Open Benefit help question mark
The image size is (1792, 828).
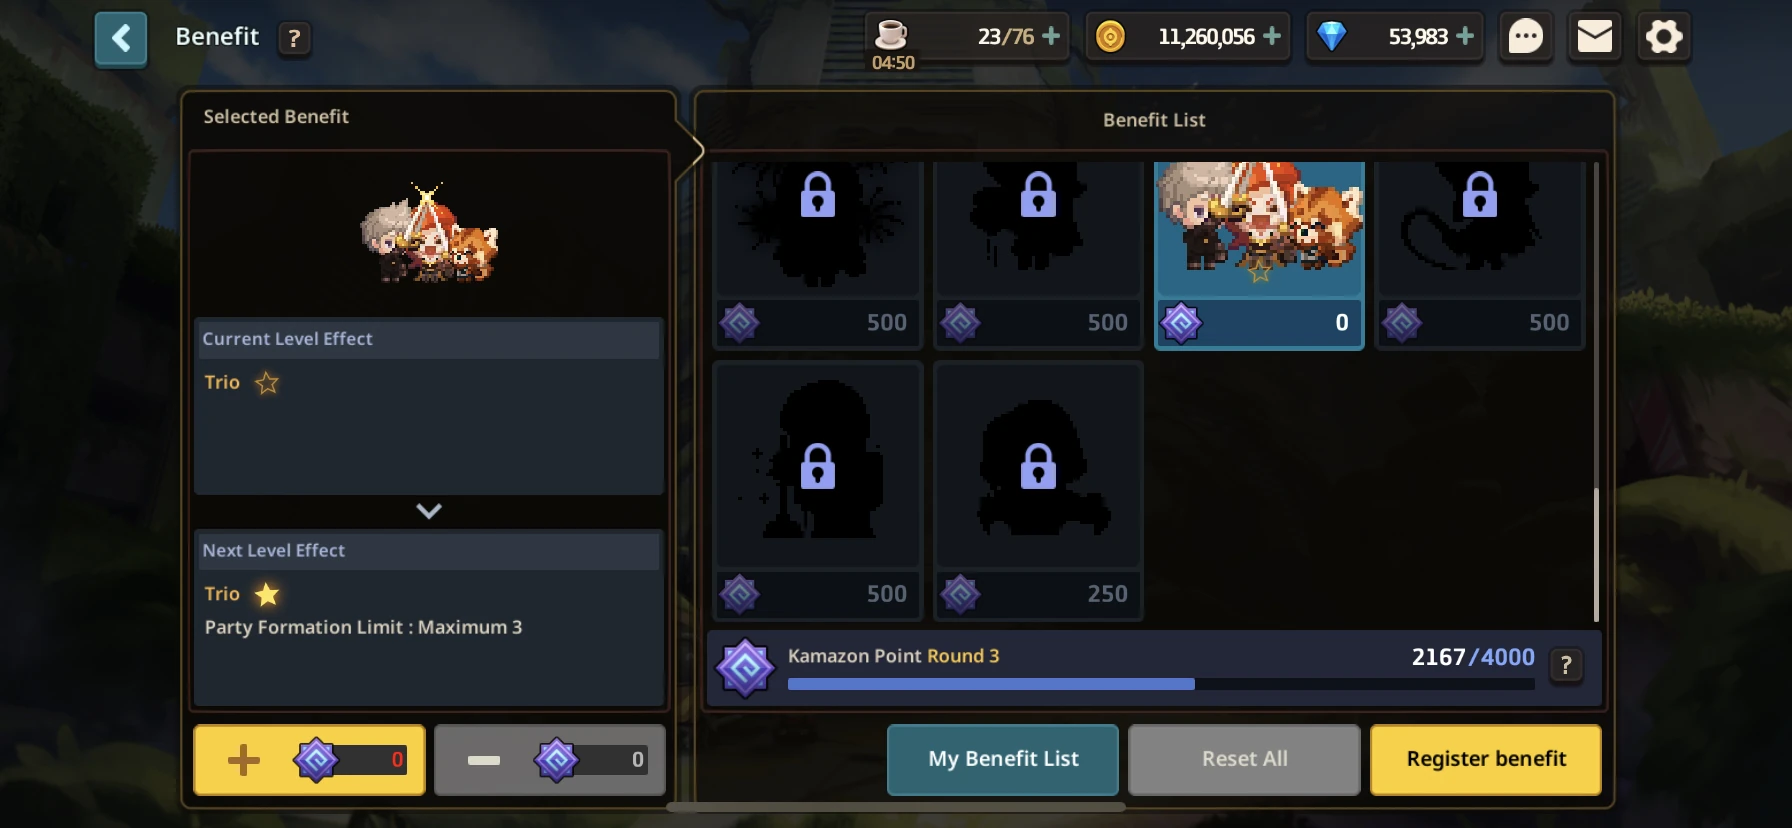(x=294, y=39)
